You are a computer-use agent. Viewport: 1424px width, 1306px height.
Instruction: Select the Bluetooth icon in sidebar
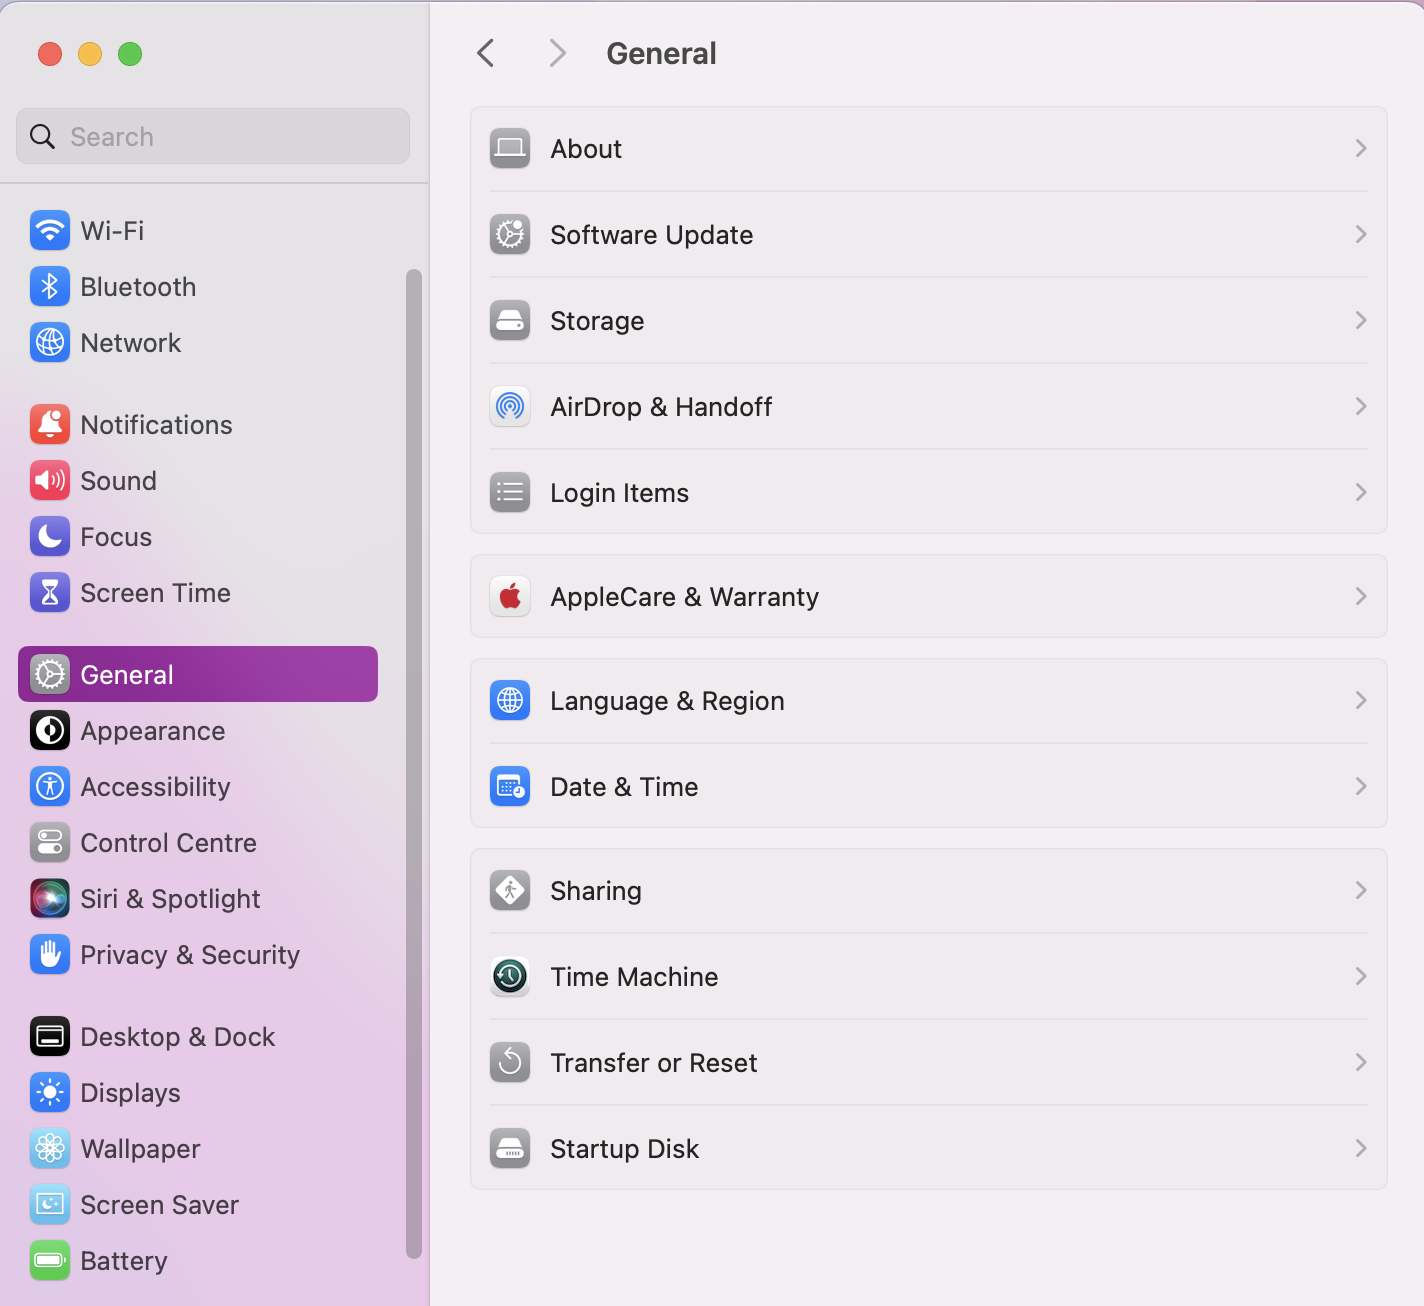click(49, 286)
